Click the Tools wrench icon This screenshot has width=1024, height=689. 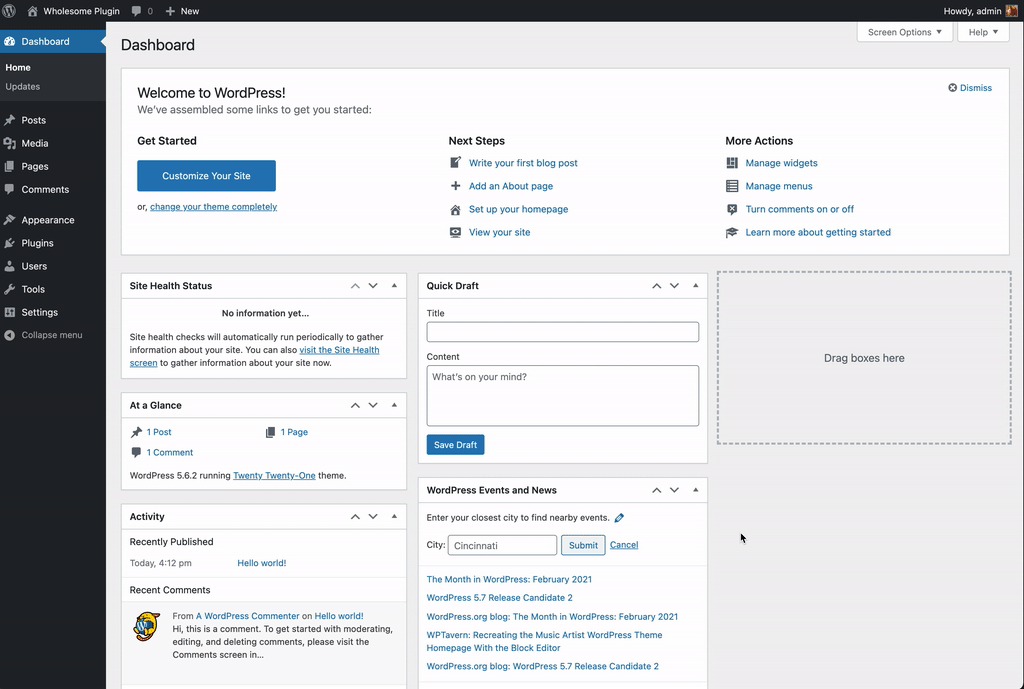coord(10,289)
